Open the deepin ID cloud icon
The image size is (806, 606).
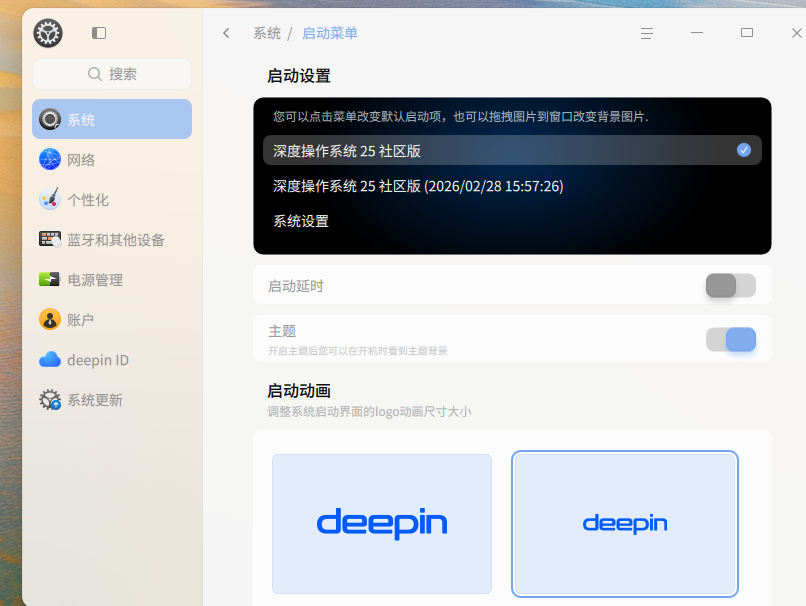(50, 359)
